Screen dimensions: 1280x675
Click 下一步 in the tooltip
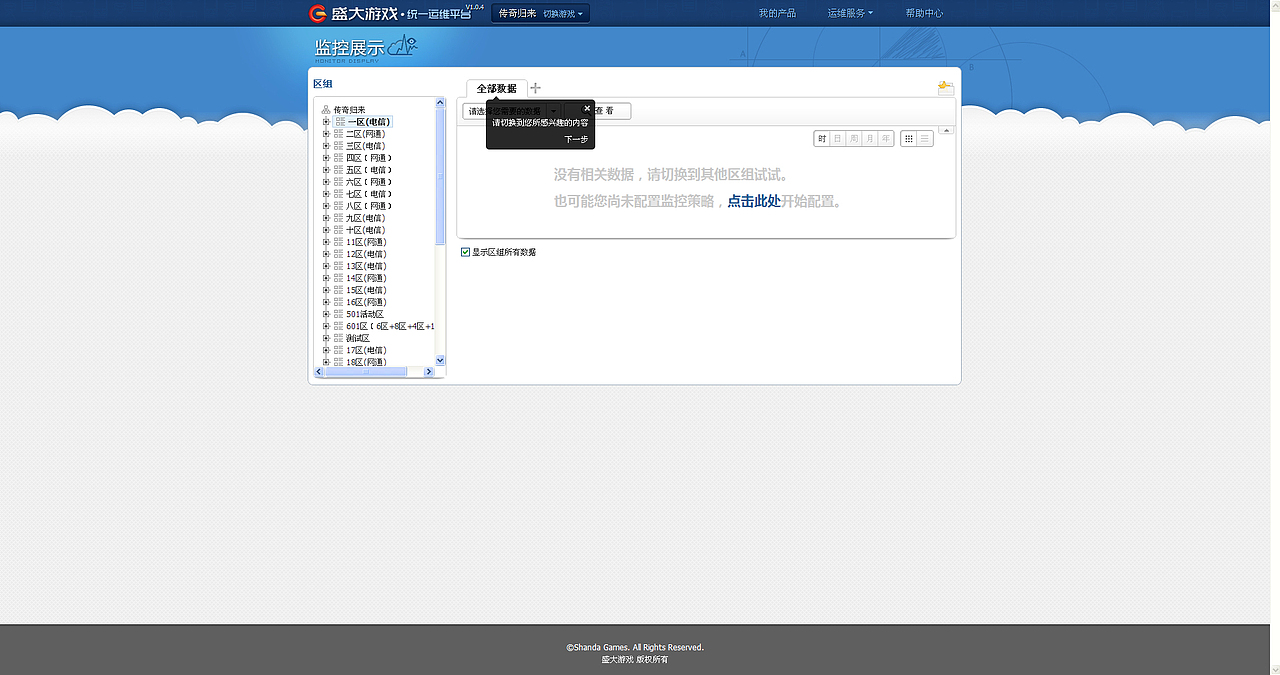(576, 139)
